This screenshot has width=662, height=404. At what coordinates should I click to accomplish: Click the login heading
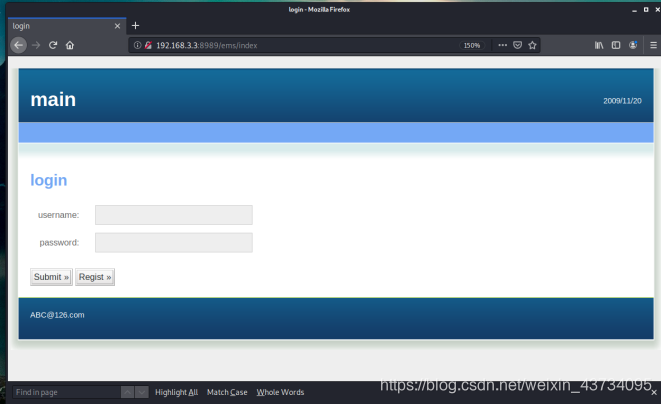pyautogui.click(x=49, y=180)
